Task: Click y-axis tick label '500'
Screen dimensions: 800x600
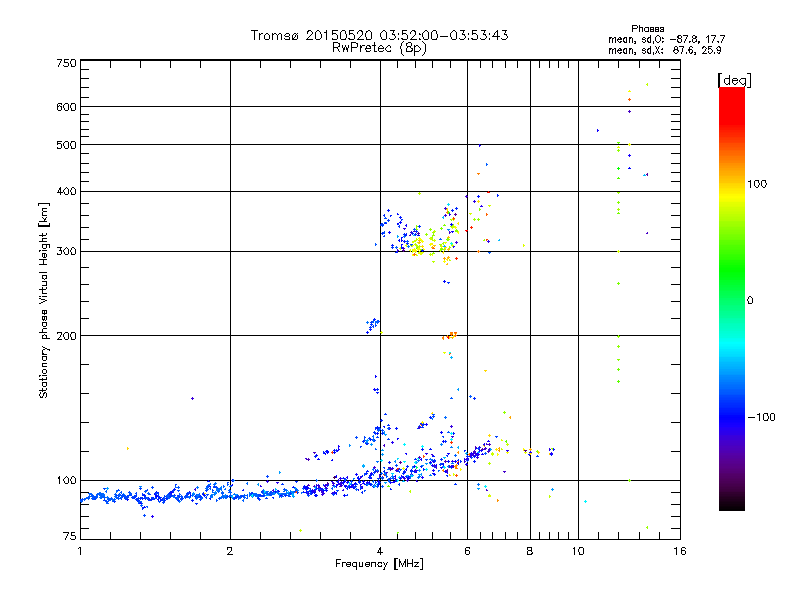Action: coord(66,145)
